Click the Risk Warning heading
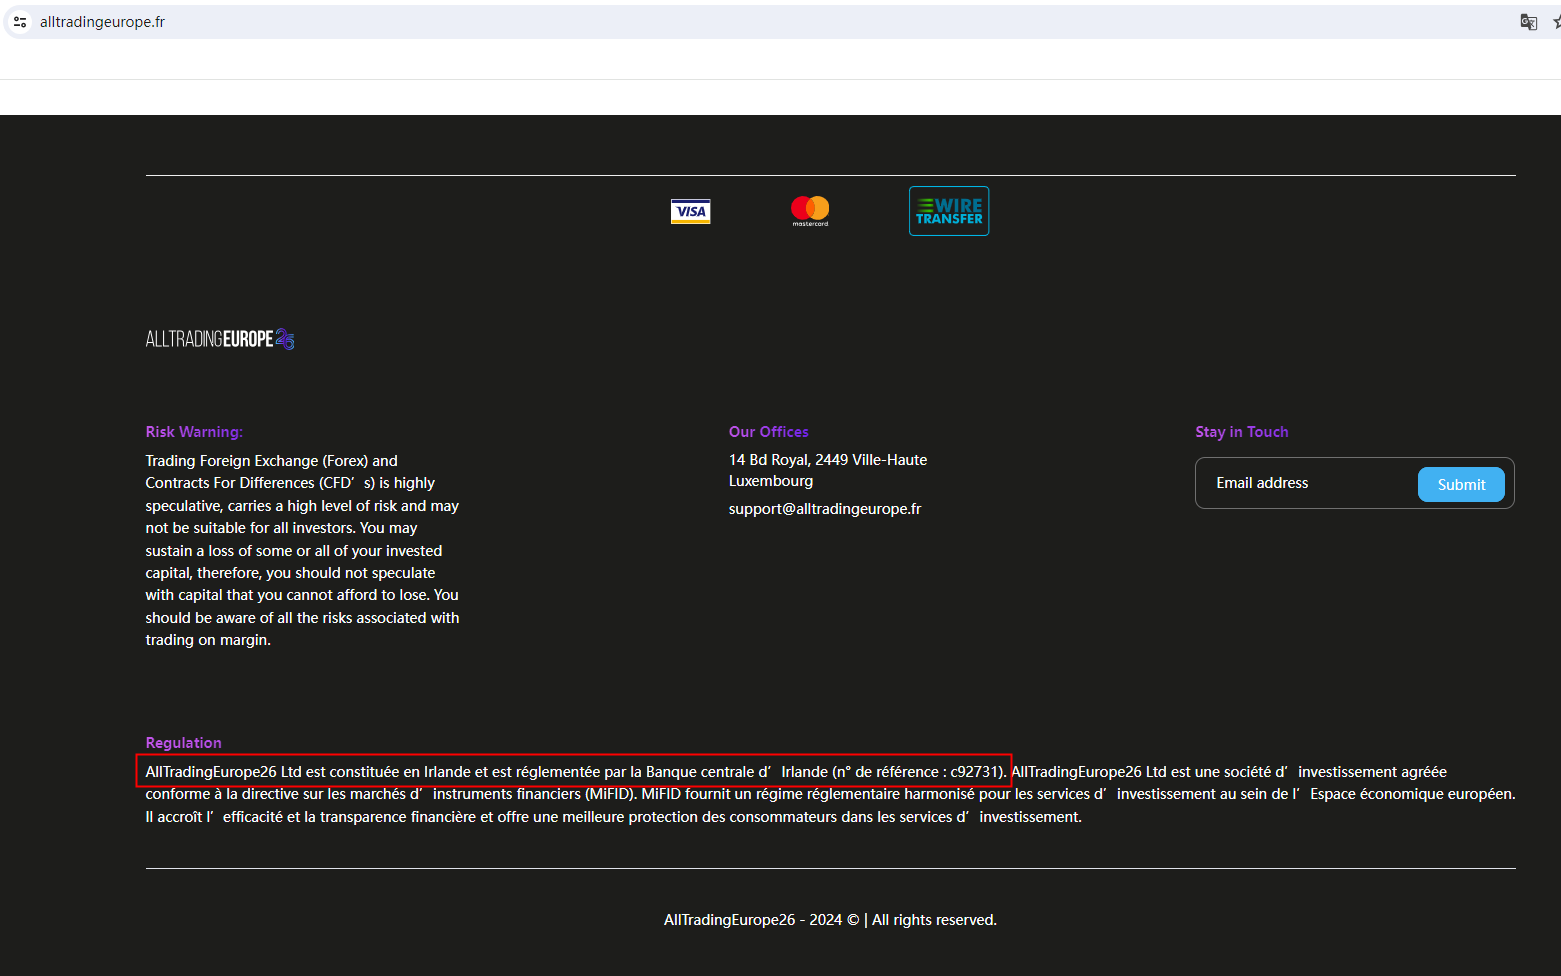The height and width of the screenshot is (976, 1561). (x=194, y=432)
